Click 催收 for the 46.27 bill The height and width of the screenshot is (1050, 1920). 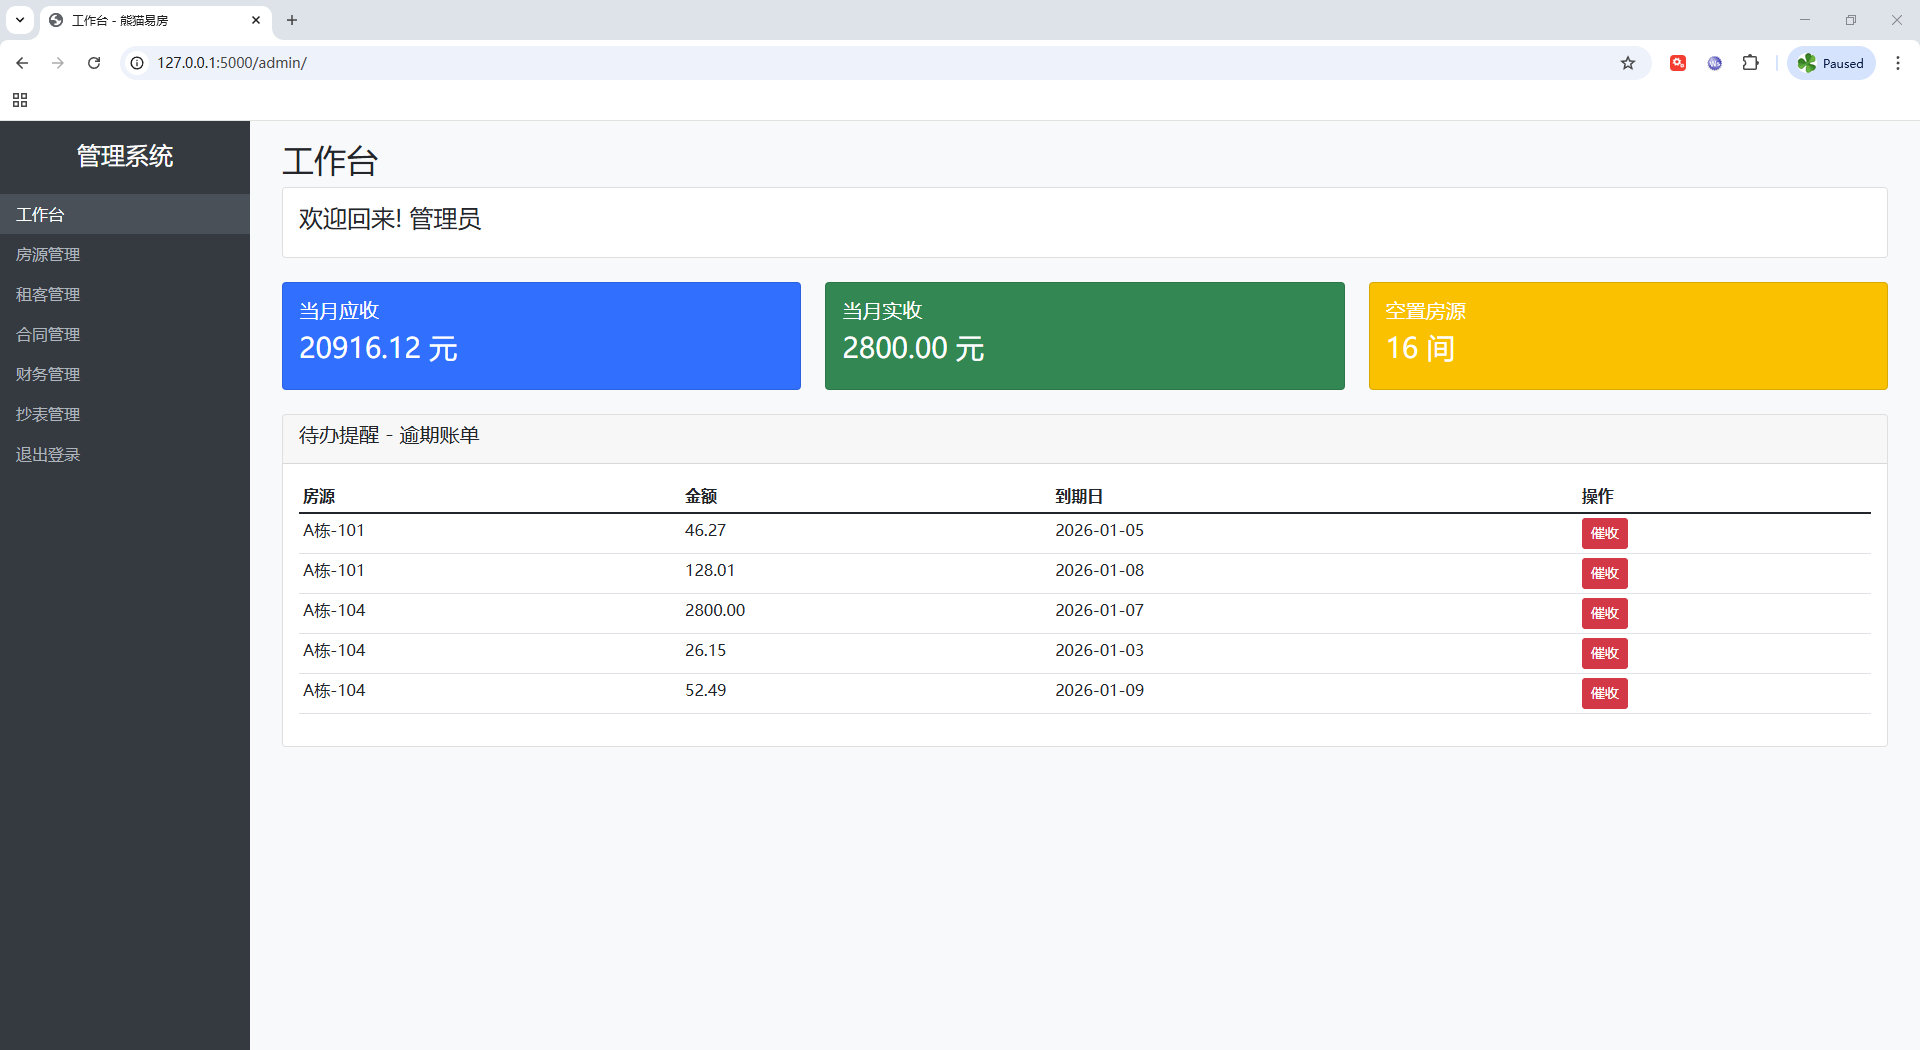pyautogui.click(x=1604, y=533)
